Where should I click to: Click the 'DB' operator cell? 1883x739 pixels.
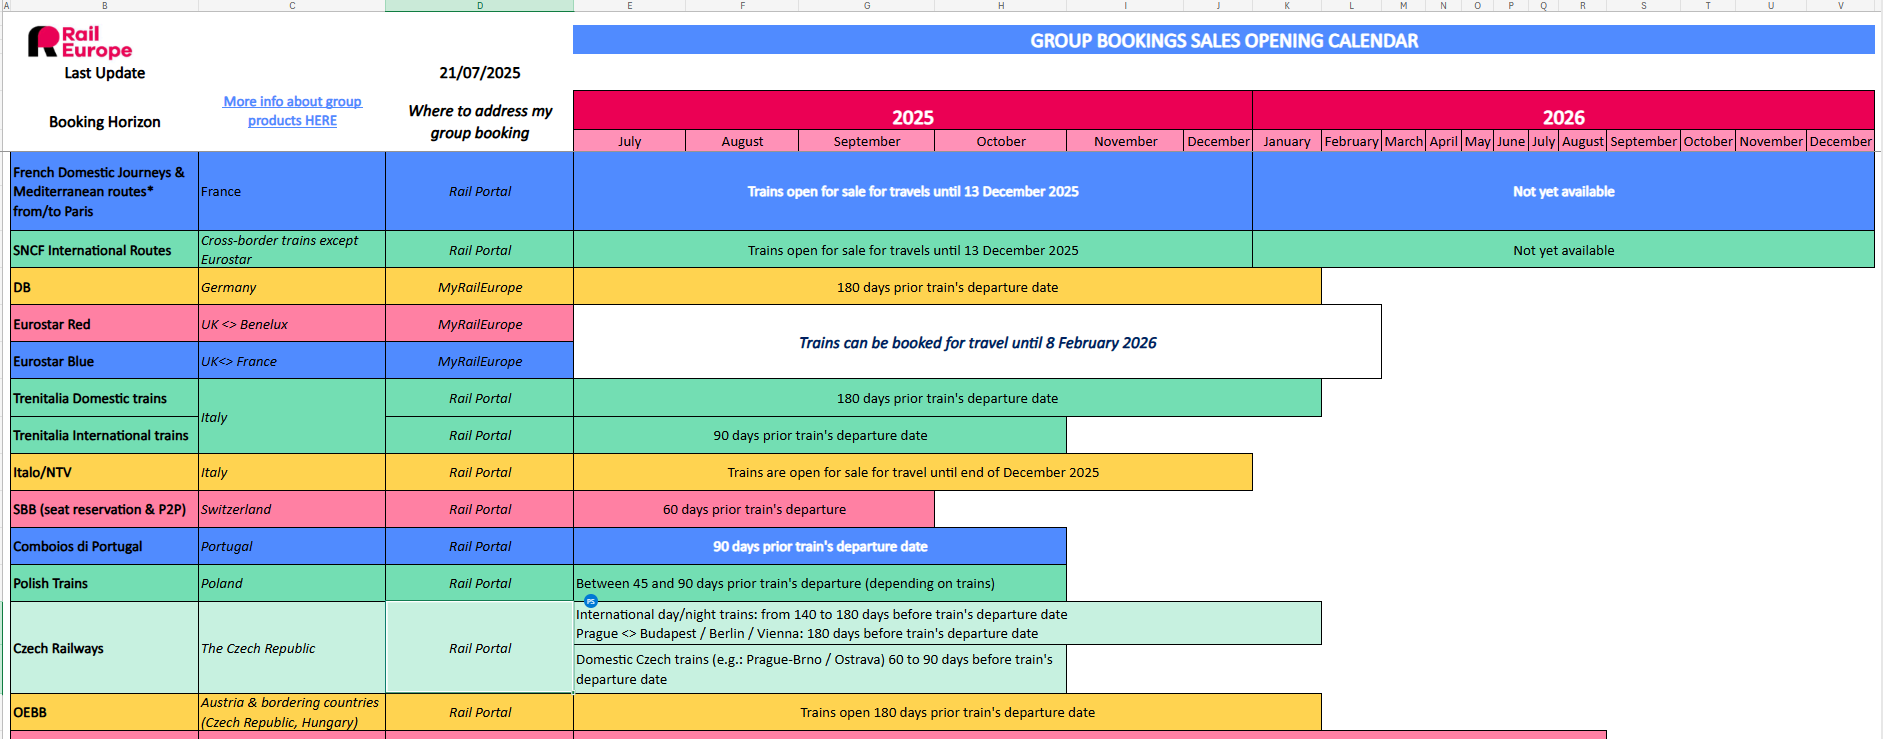pyautogui.click(x=105, y=287)
